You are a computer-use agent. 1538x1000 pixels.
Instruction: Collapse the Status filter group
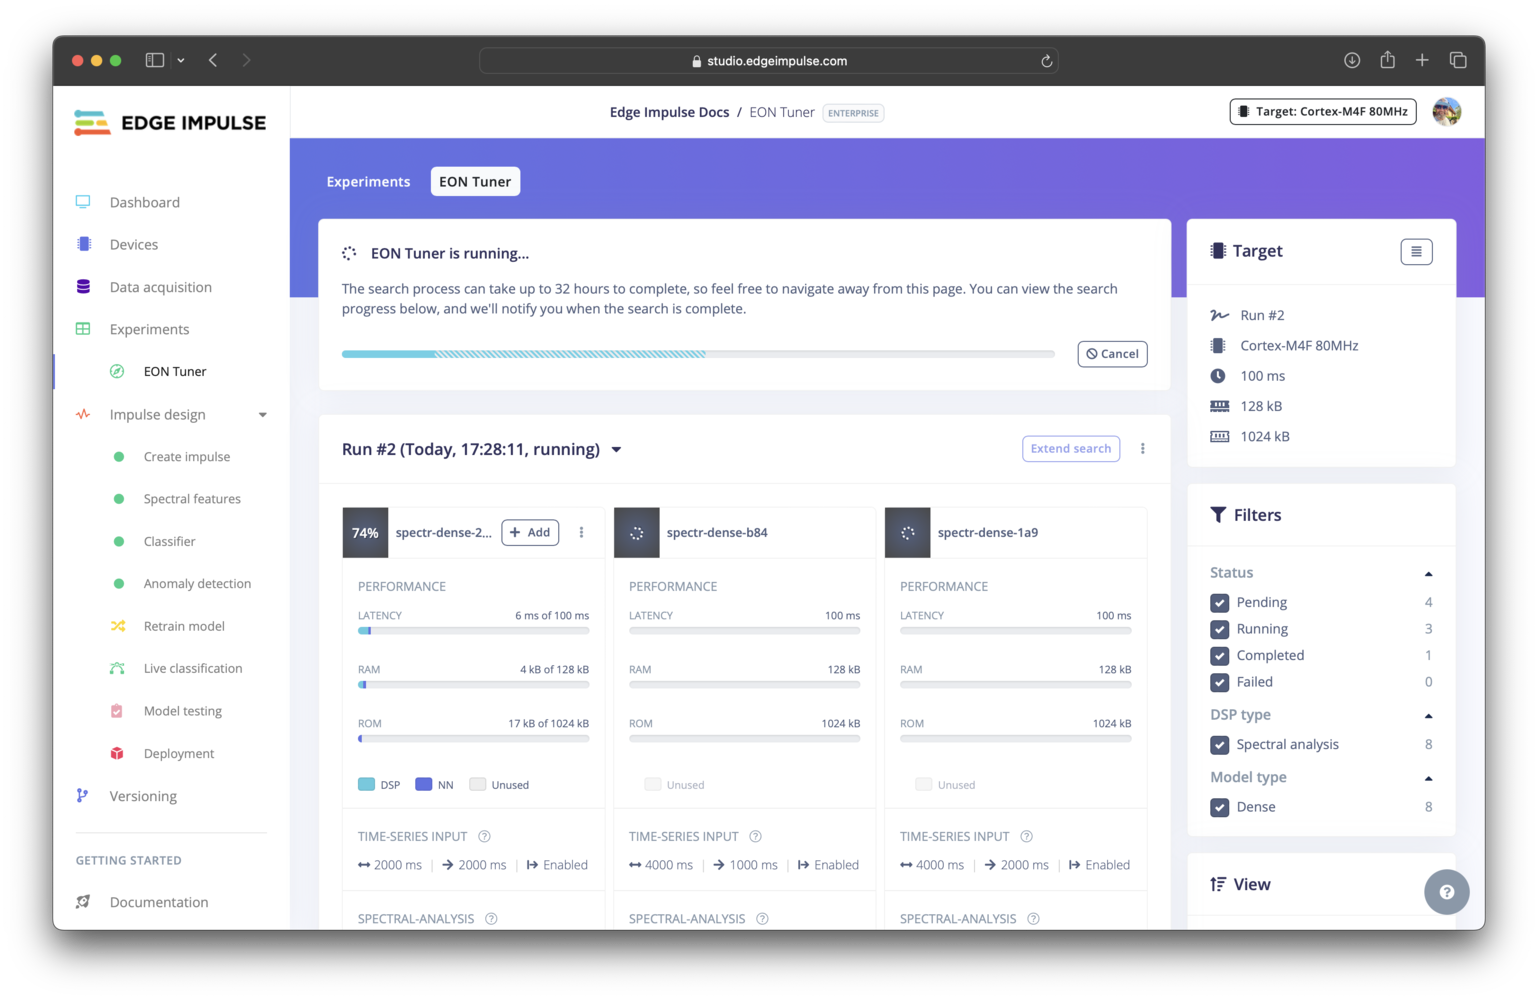click(x=1428, y=574)
